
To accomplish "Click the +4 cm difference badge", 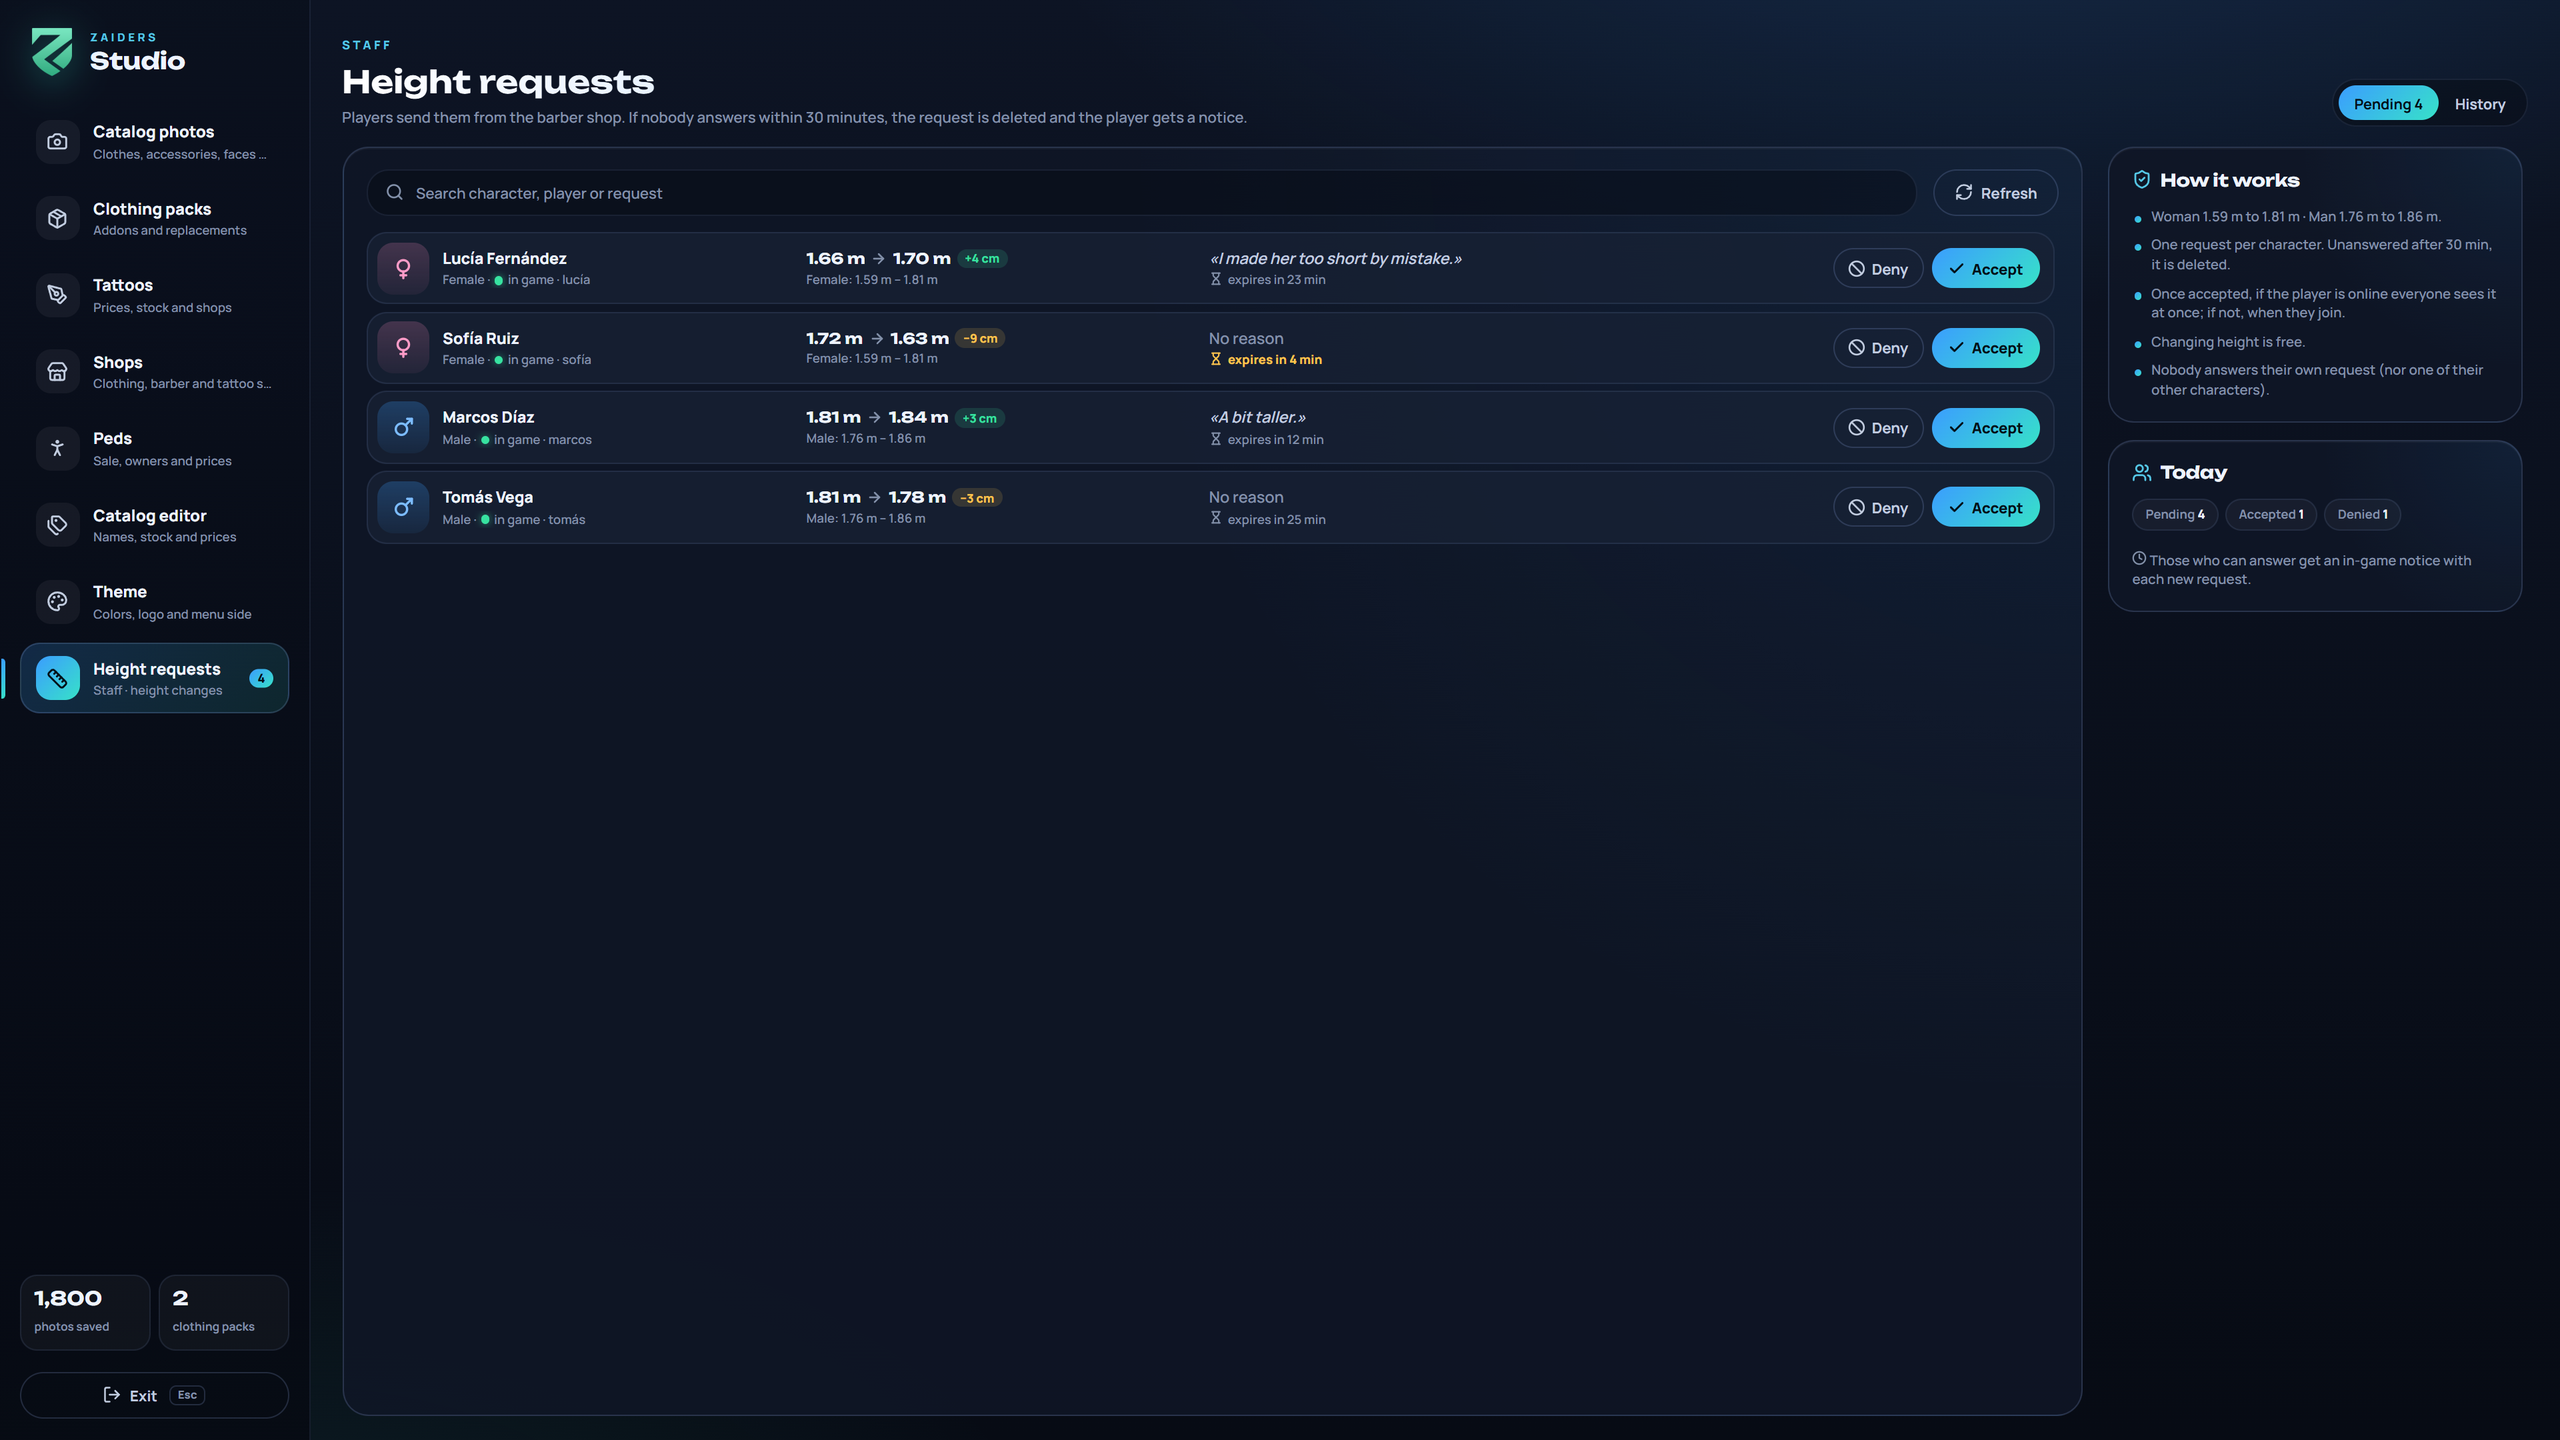I will pyautogui.click(x=982, y=258).
